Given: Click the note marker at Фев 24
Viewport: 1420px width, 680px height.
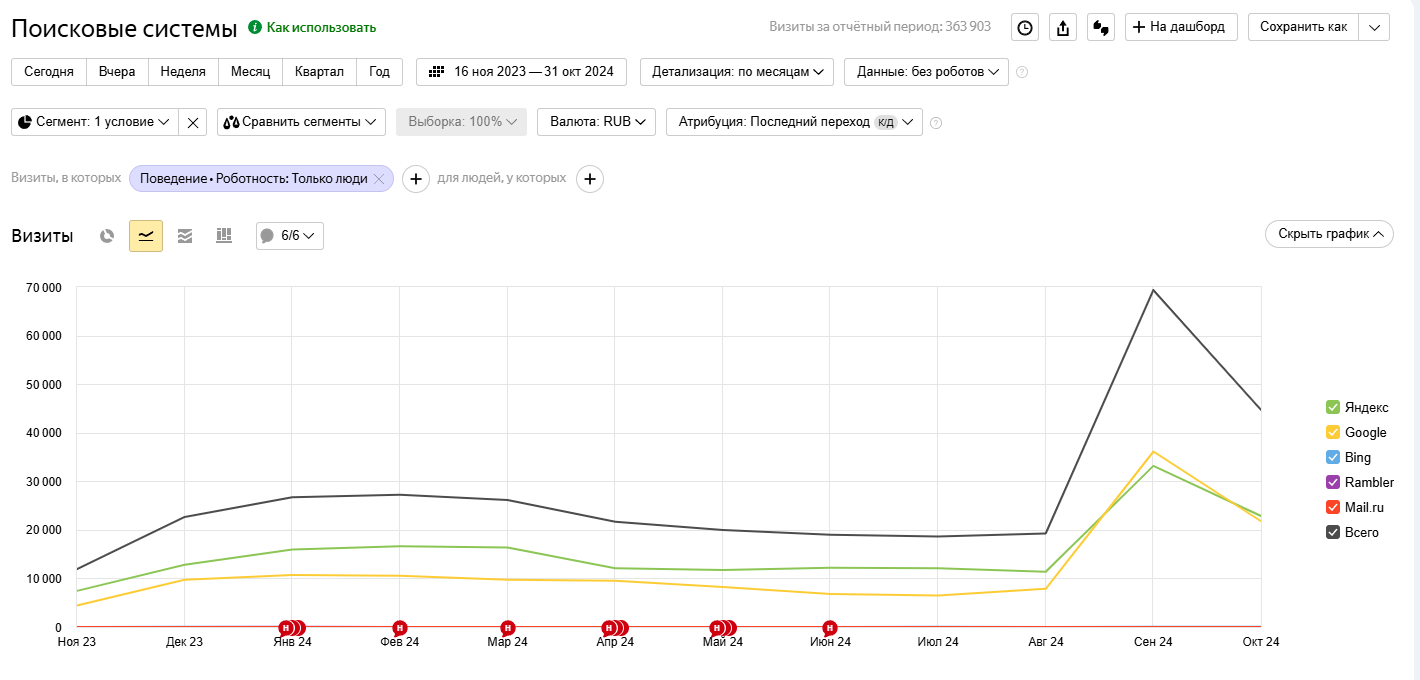Looking at the screenshot, I should click(x=400, y=628).
